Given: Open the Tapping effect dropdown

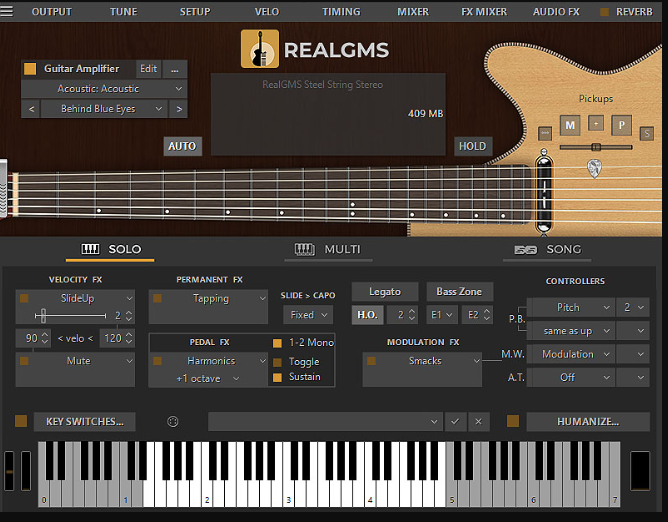Looking at the screenshot, I should pyautogui.click(x=214, y=298).
